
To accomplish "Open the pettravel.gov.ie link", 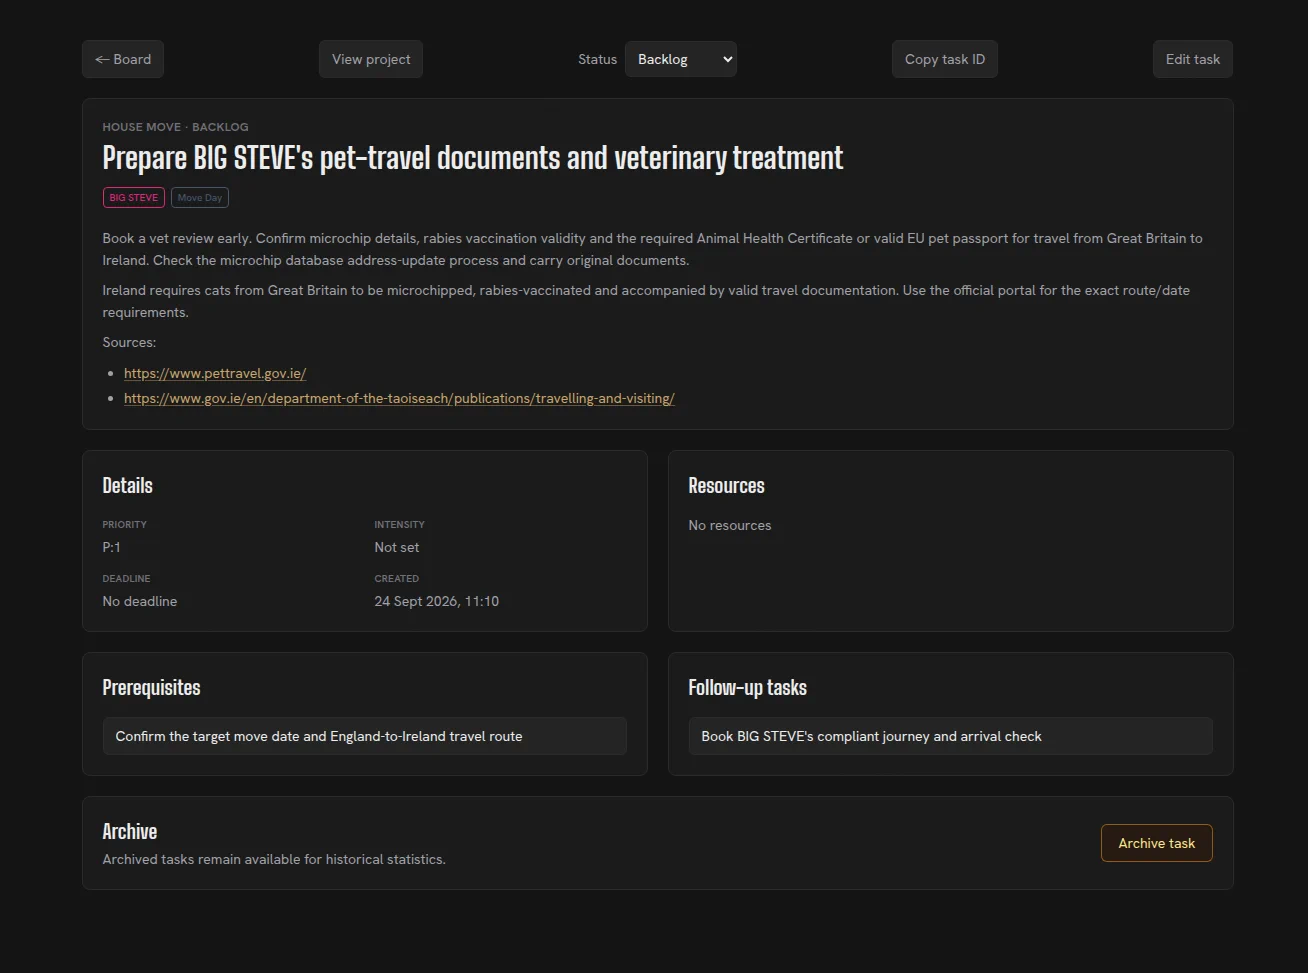I will coord(215,373).
